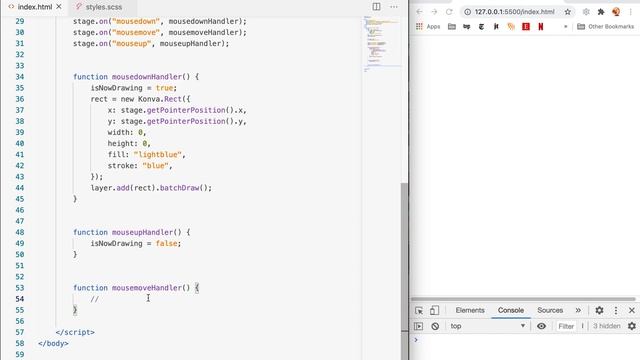Viewport: 640px width, 360px height.
Task: Click the mouseupHandler function name on line 48
Action: (x=142, y=232)
